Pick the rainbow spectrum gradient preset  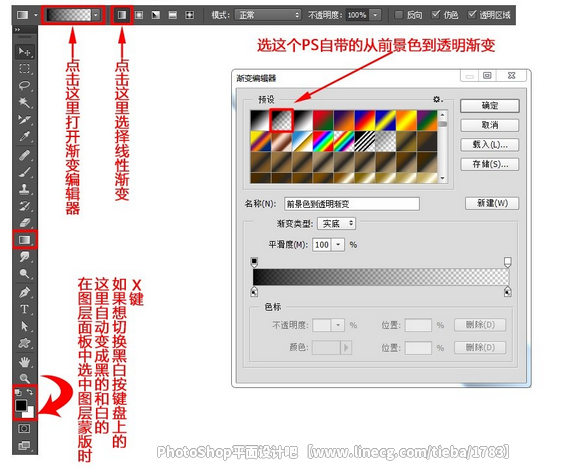323,141
